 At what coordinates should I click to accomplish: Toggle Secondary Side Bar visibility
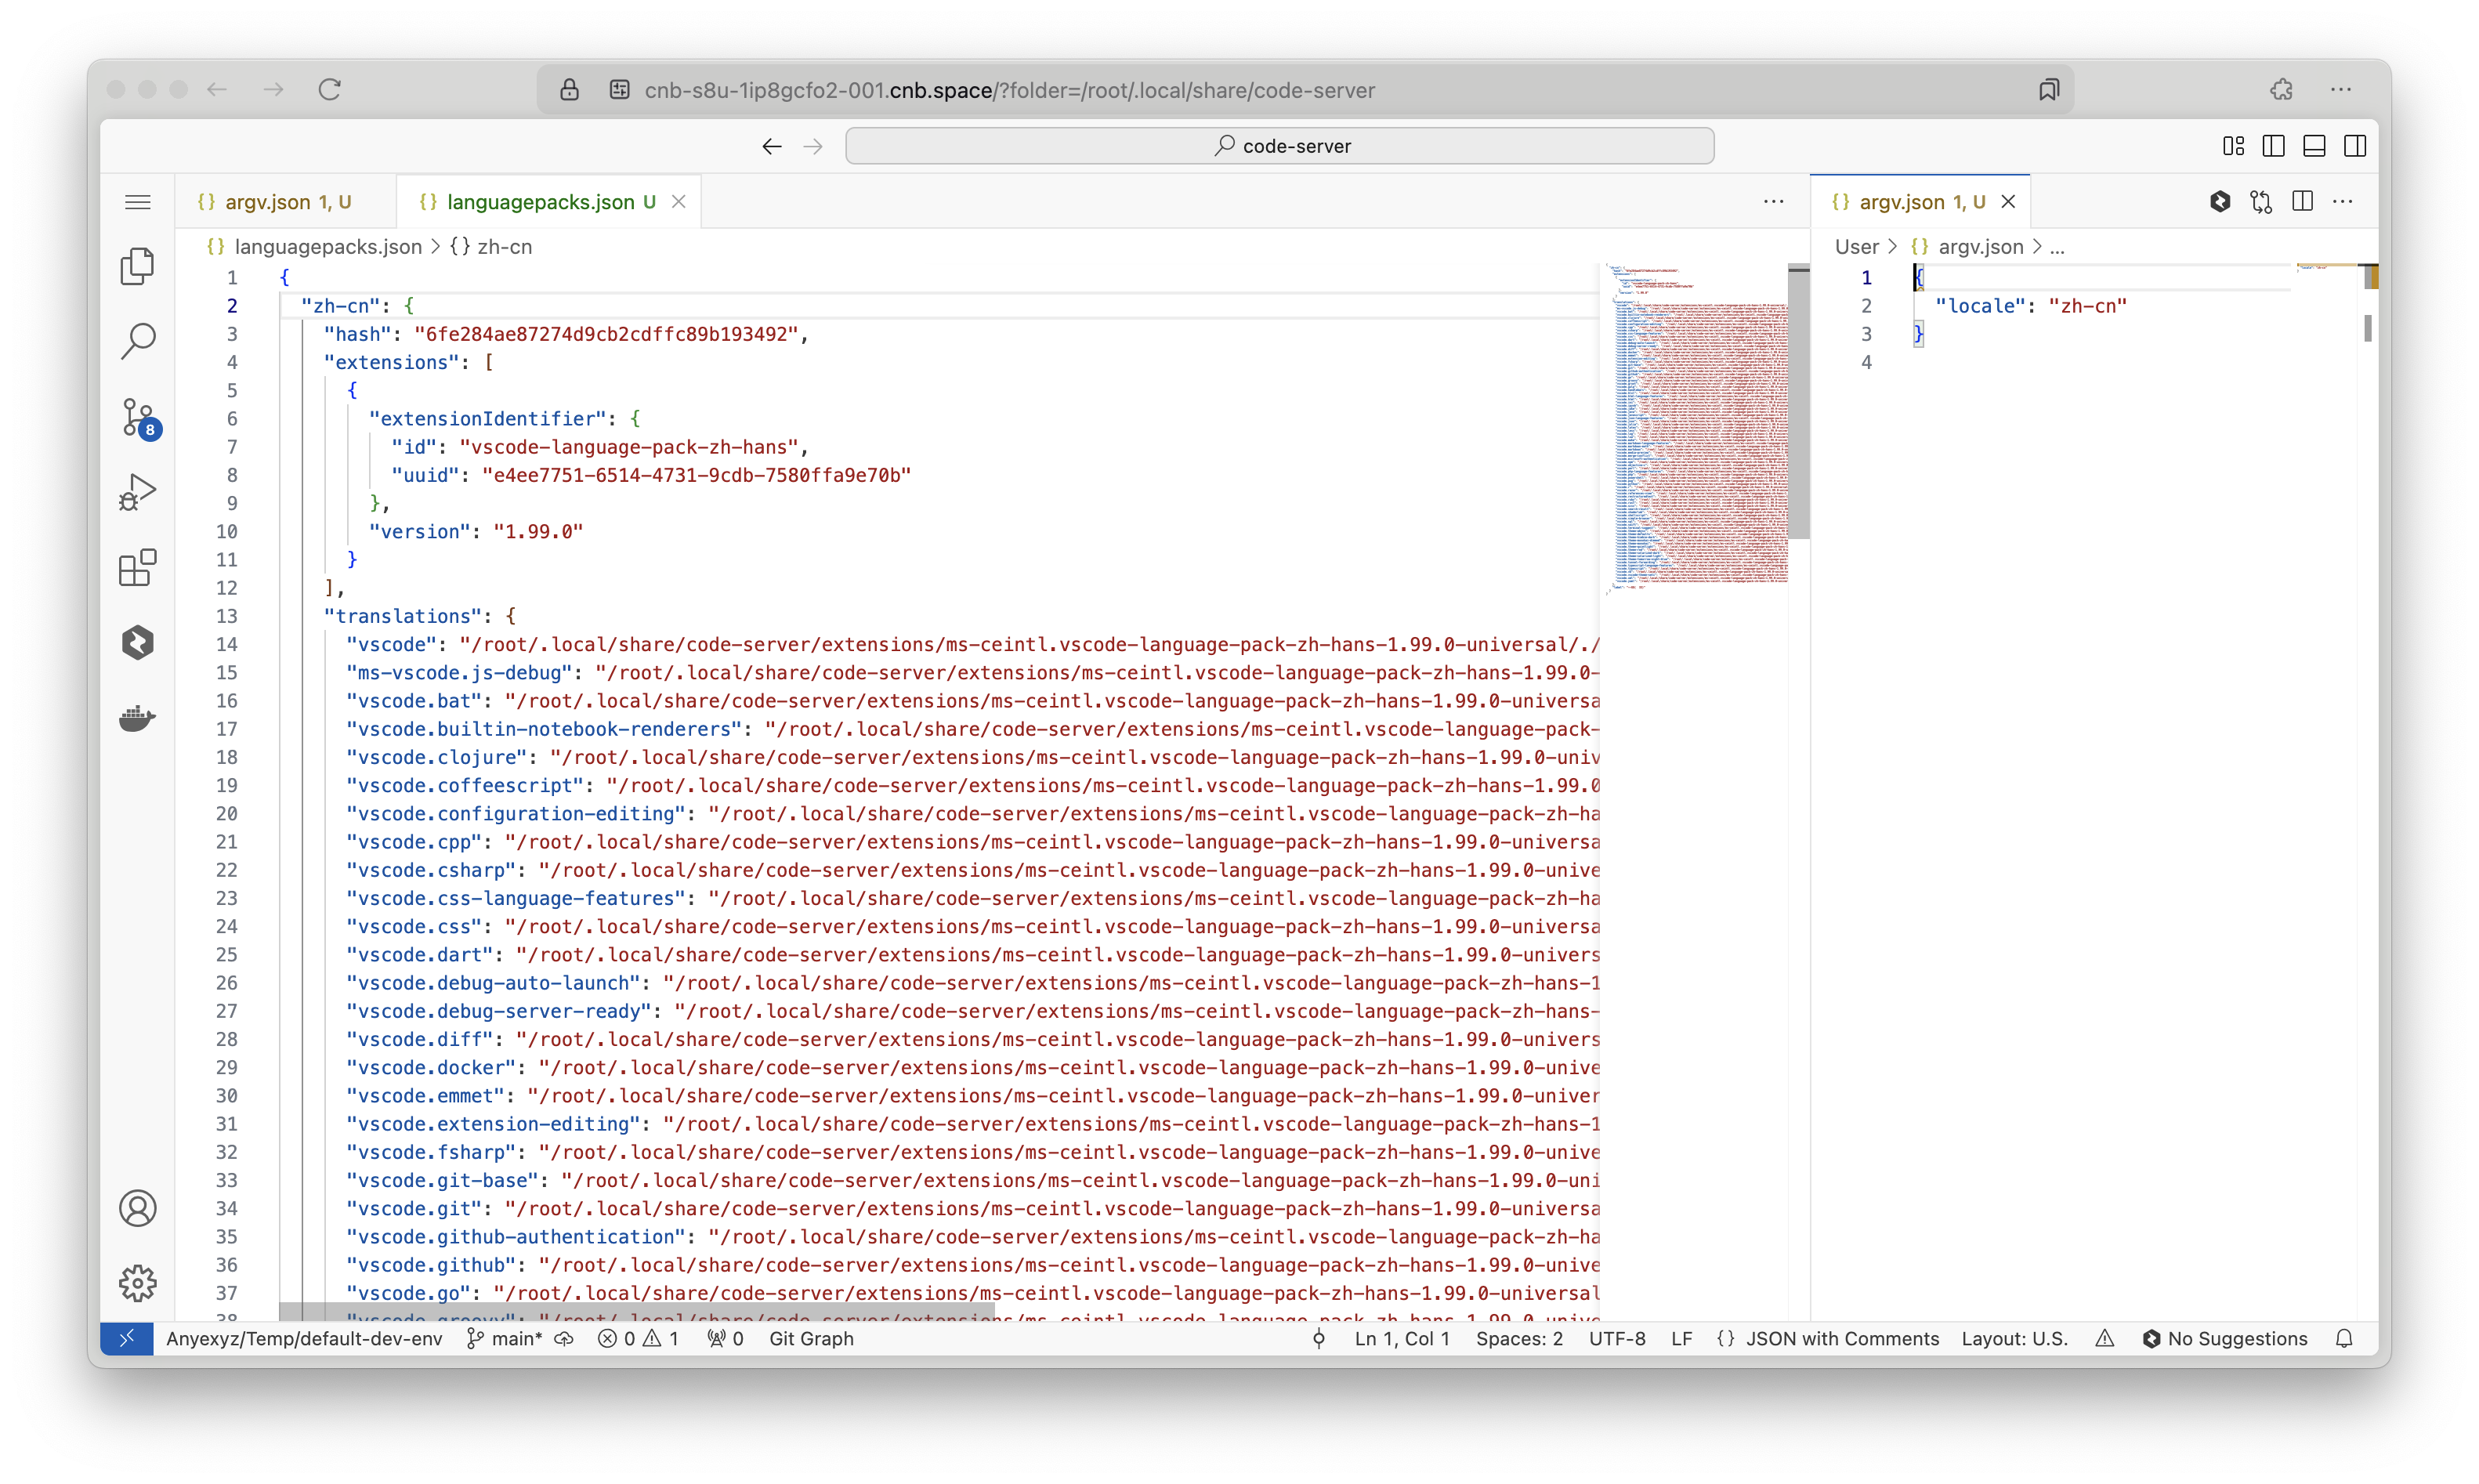click(2355, 146)
